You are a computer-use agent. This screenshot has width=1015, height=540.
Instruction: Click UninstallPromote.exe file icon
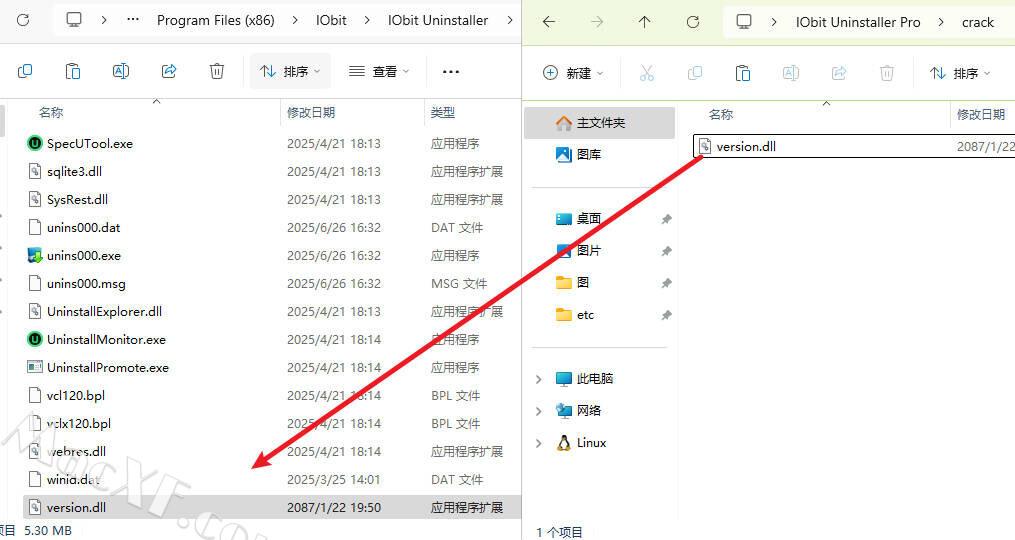pyautogui.click(x=35, y=367)
